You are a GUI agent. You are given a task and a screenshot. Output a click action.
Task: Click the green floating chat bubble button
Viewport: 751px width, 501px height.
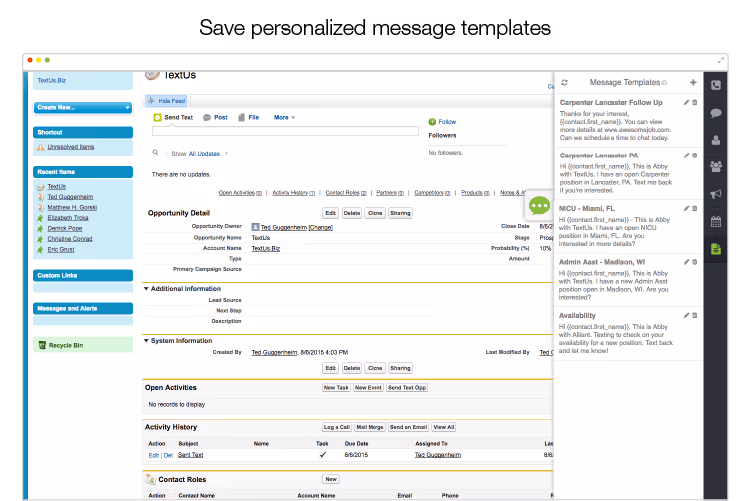coord(539,206)
